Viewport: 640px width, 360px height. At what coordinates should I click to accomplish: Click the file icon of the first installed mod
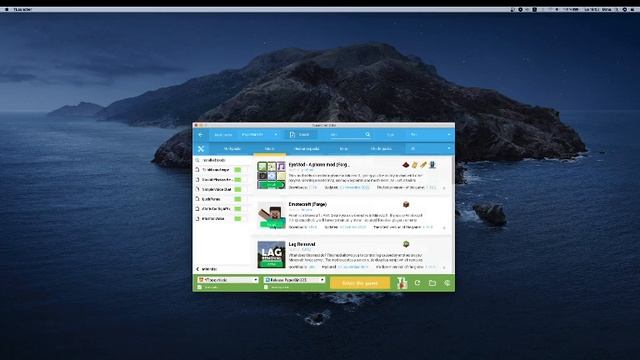(198, 169)
